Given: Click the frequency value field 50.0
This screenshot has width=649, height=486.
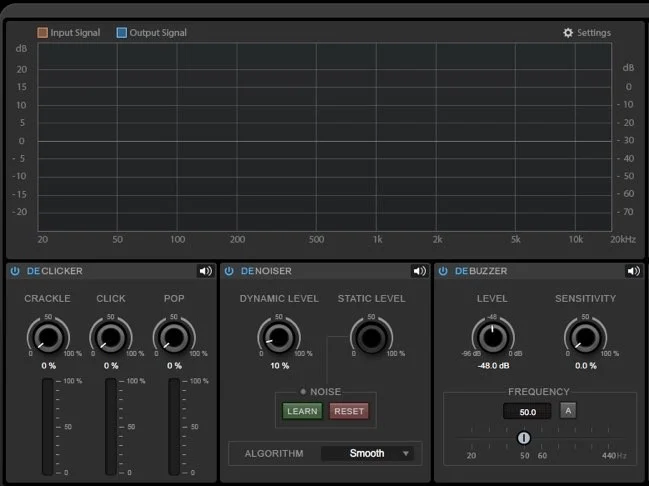Looking at the screenshot, I should coord(527,412).
